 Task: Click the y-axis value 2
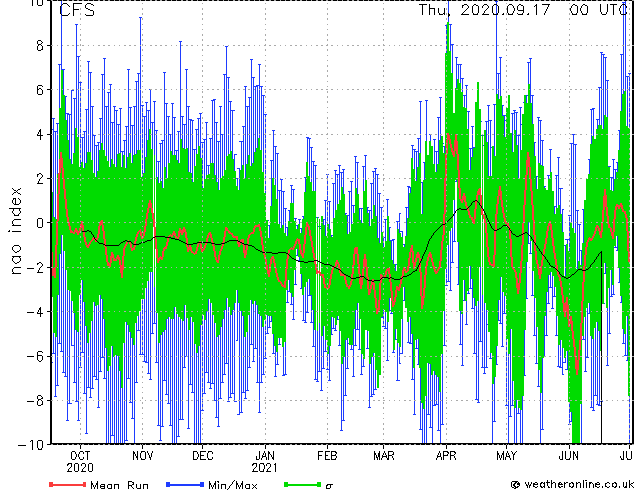(x=40, y=178)
